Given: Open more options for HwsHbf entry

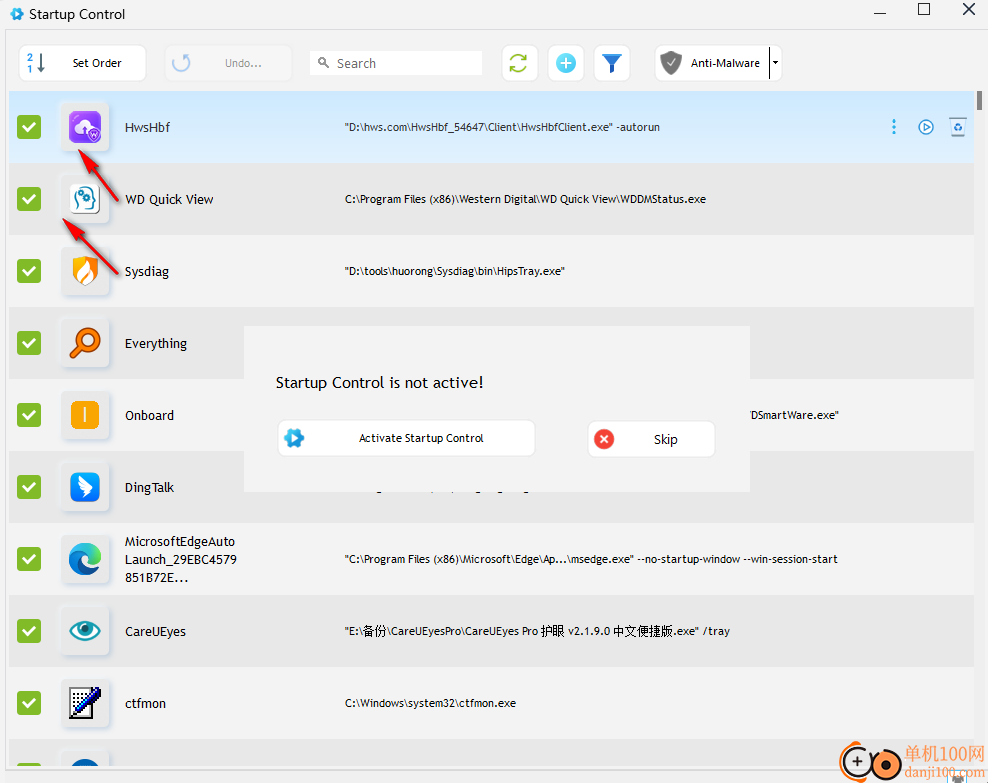Looking at the screenshot, I should pyautogui.click(x=893, y=127).
